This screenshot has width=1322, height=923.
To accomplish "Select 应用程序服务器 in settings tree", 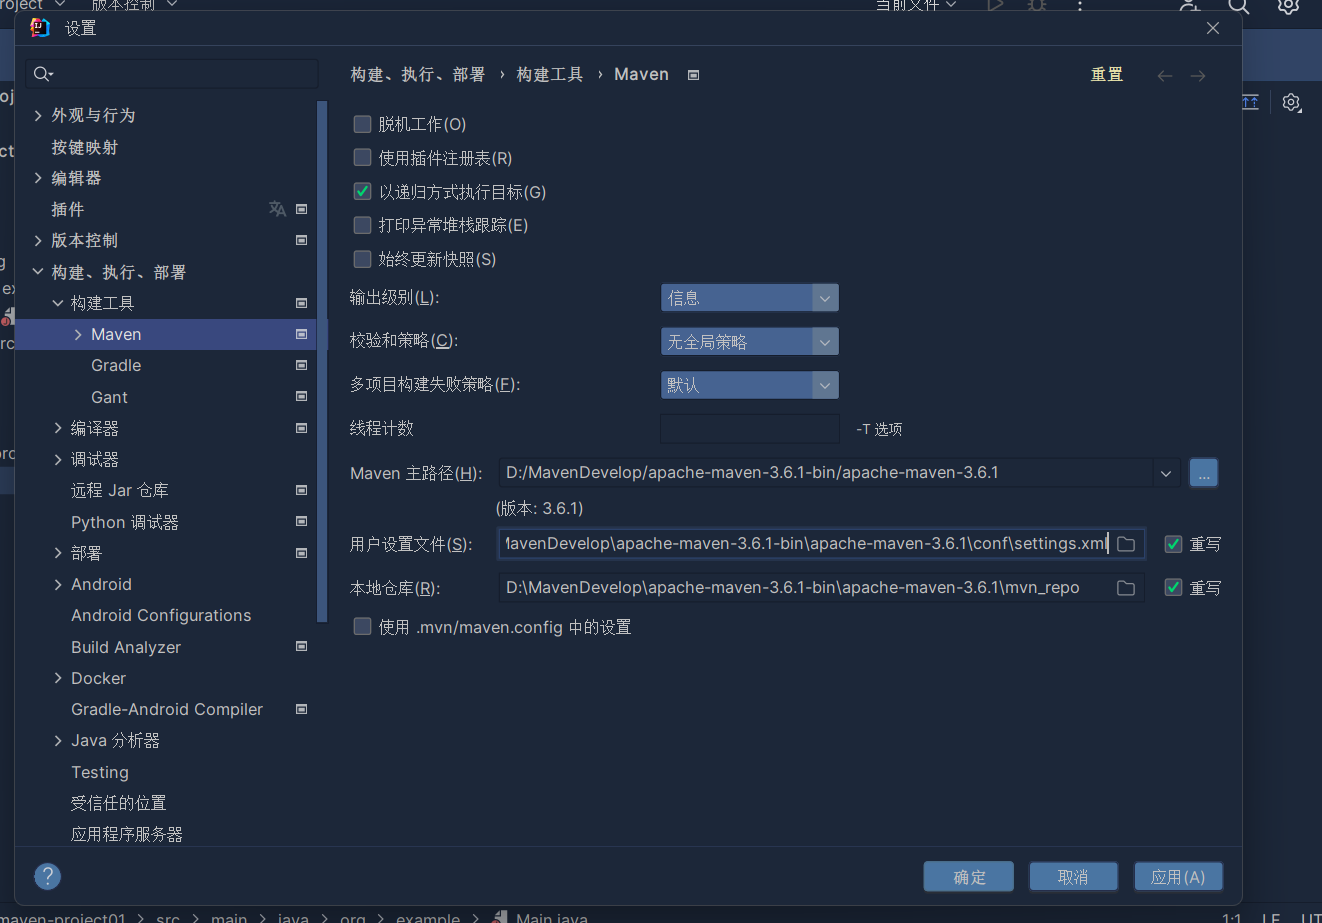I will pyautogui.click(x=127, y=834).
